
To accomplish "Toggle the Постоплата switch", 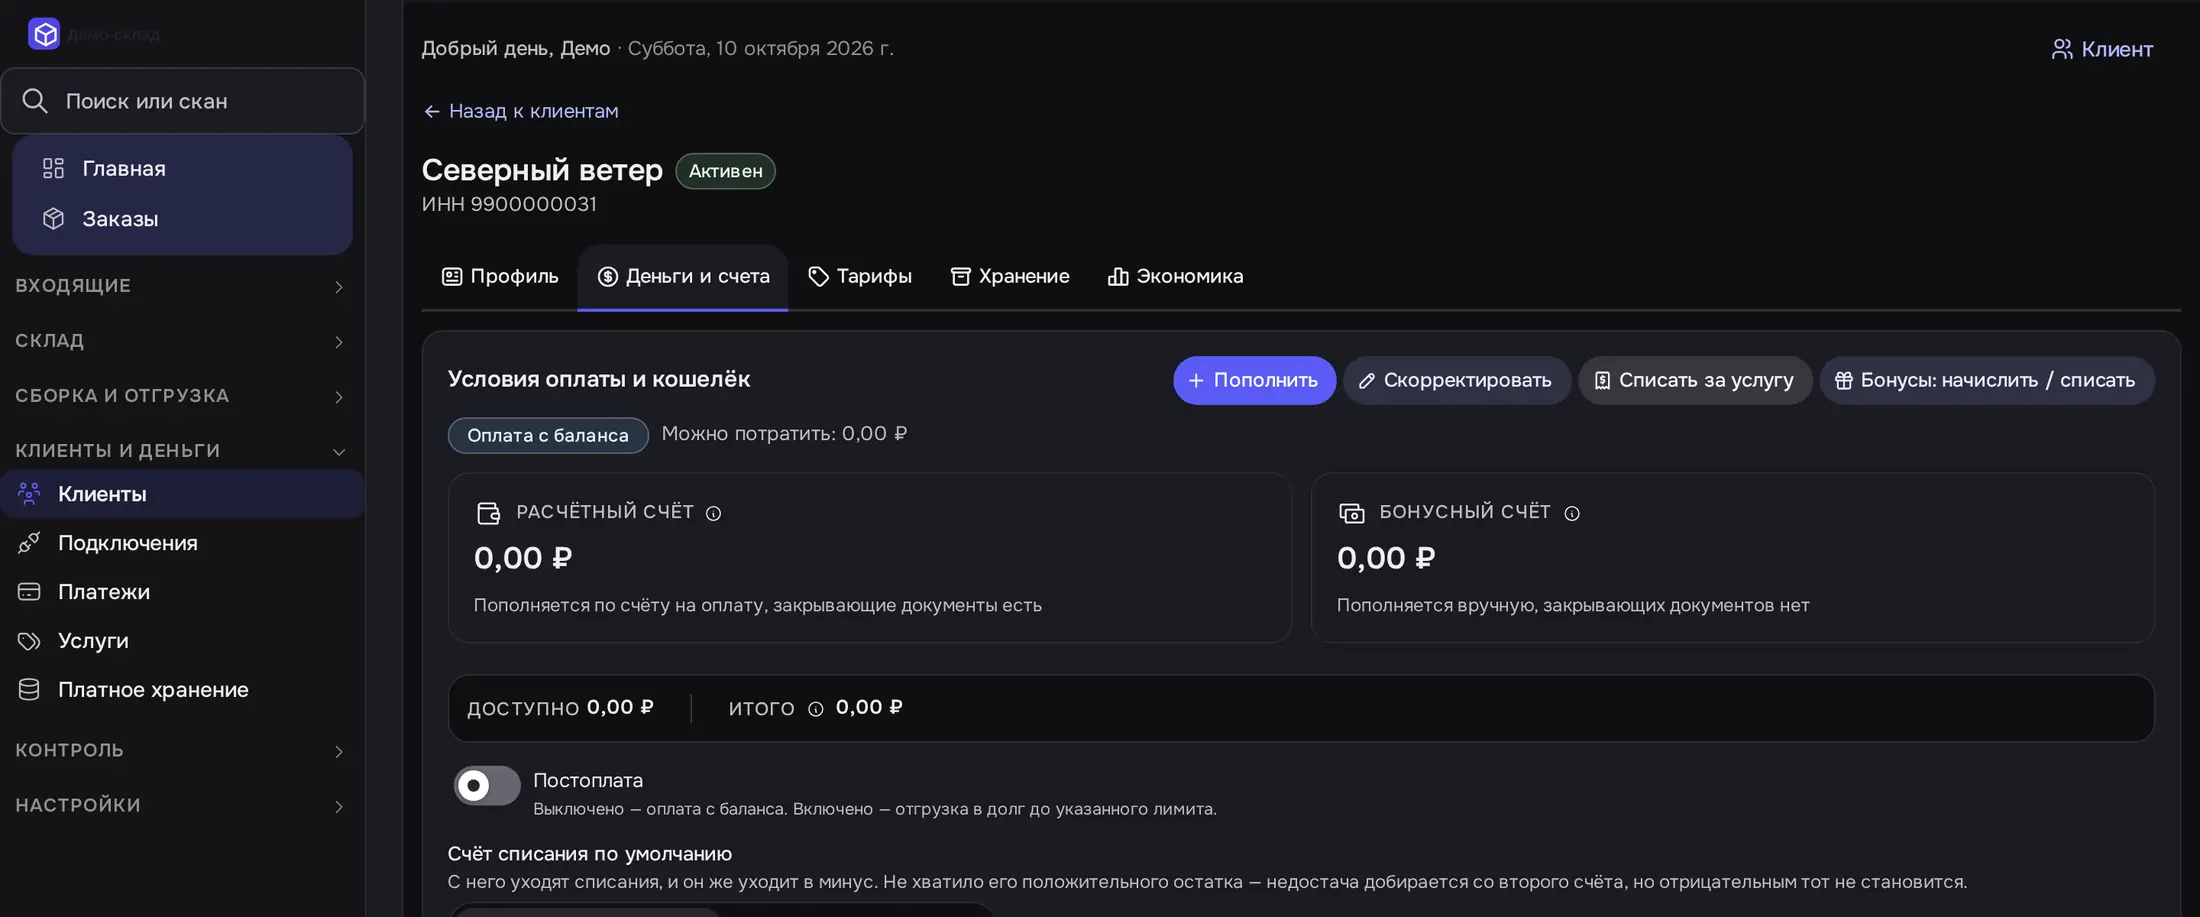I will tap(487, 786).
